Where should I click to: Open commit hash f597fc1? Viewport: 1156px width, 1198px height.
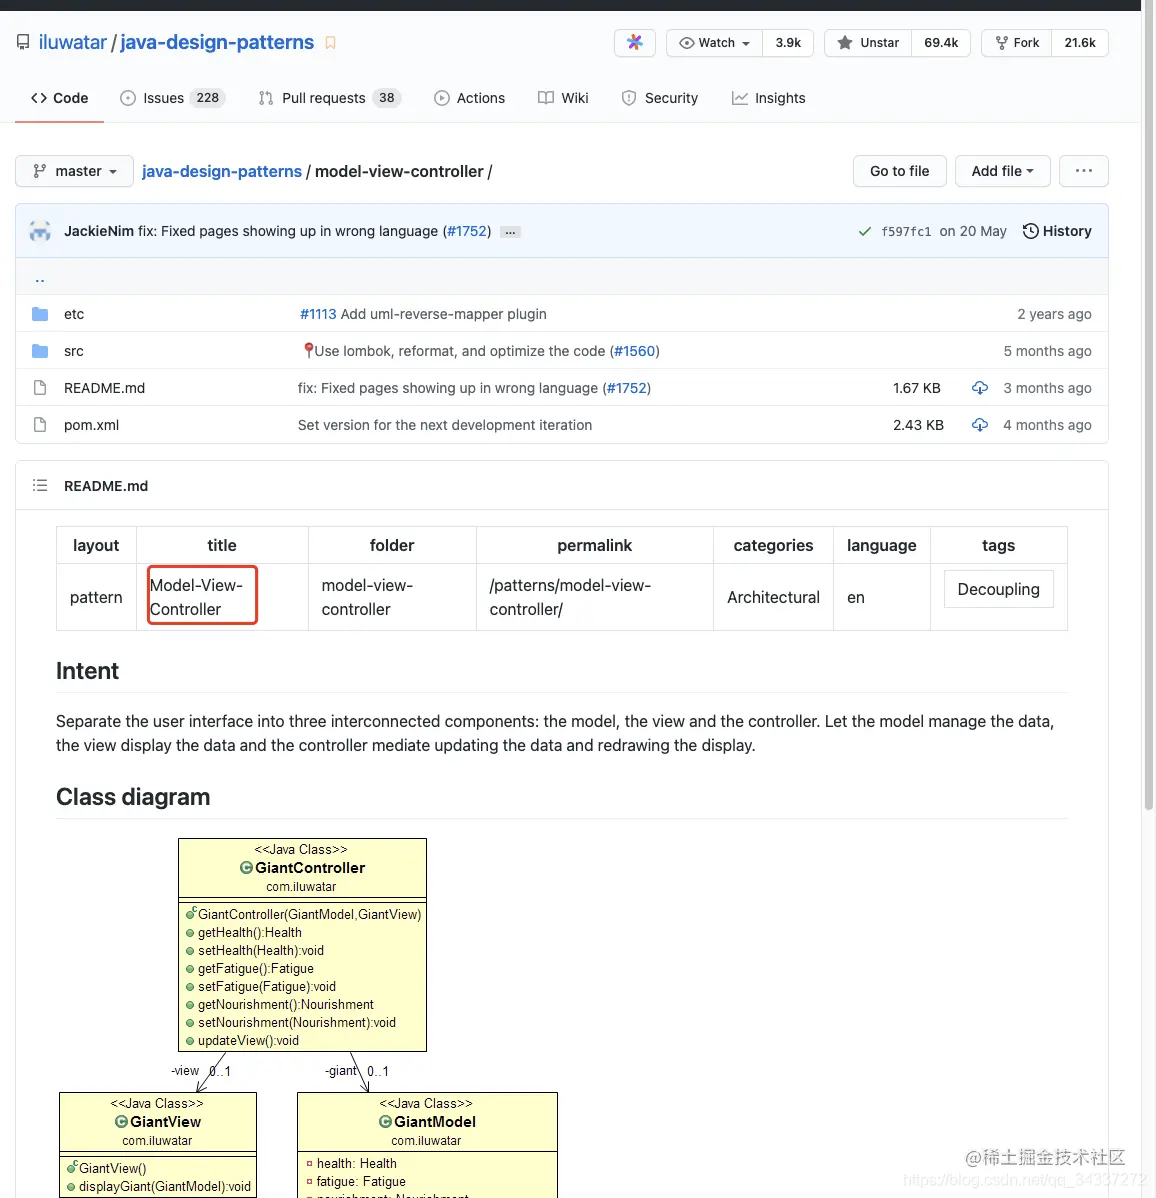(x=906, y=232)
